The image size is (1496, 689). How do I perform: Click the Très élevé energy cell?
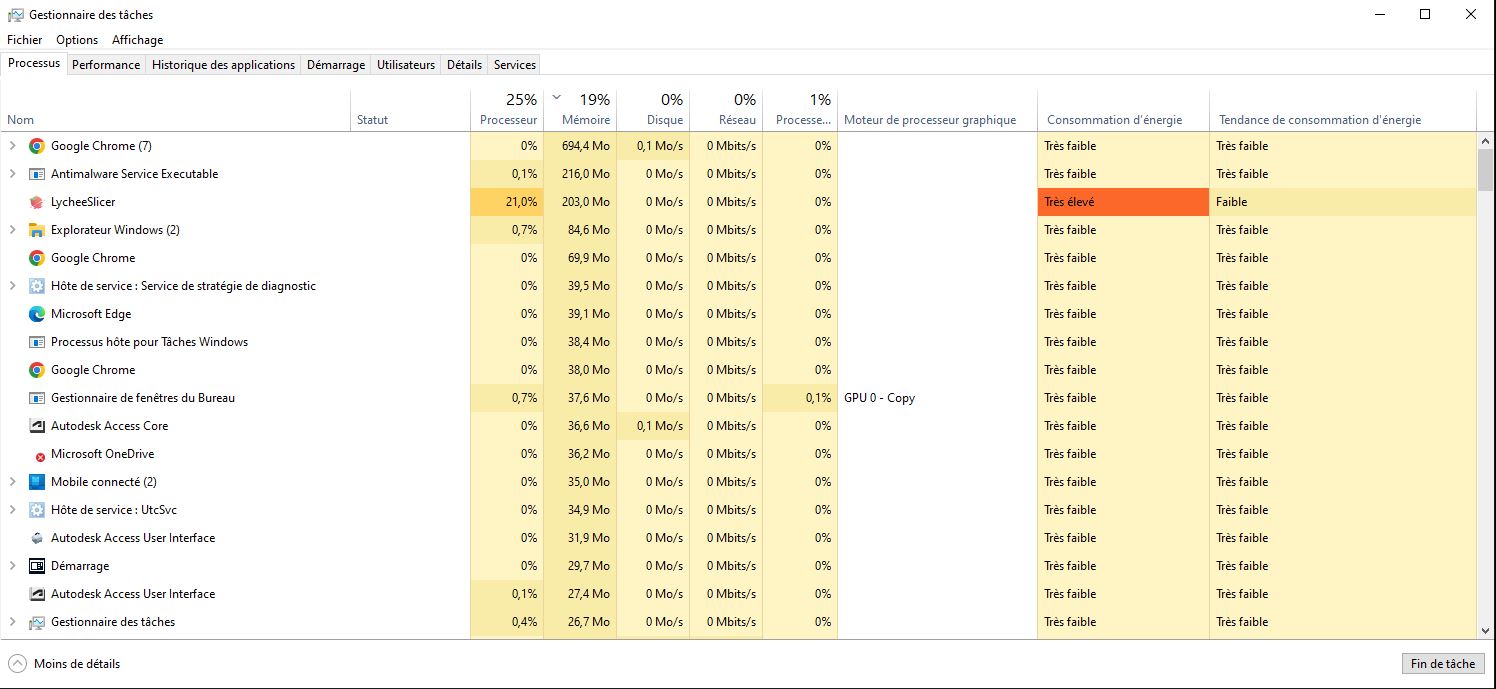(x=1123, y=202)
